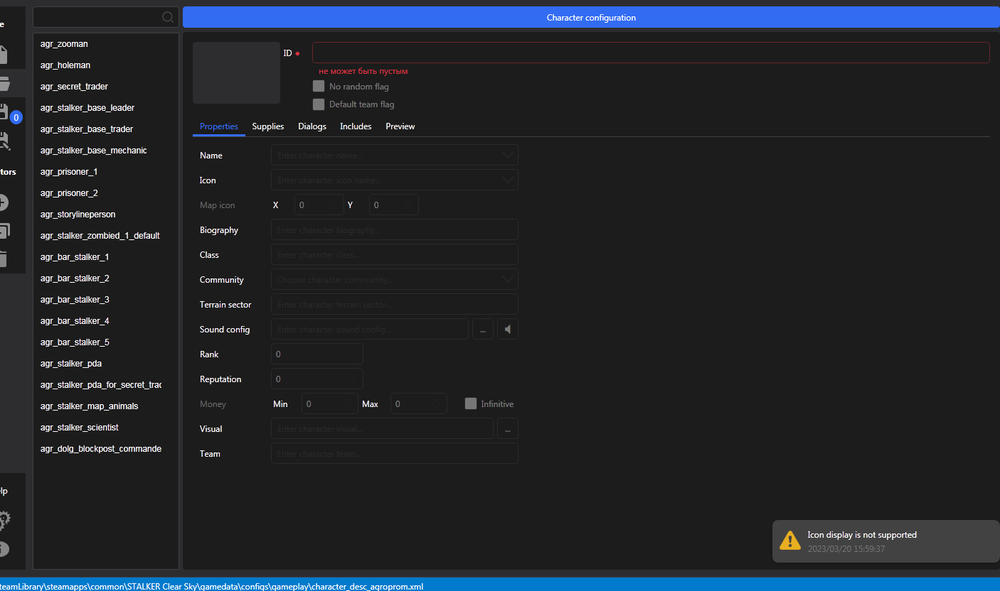Click the new file icon in sidebar
Image resolution: width=1000 pixels, height=591 pixels.
tap(5, 53)
